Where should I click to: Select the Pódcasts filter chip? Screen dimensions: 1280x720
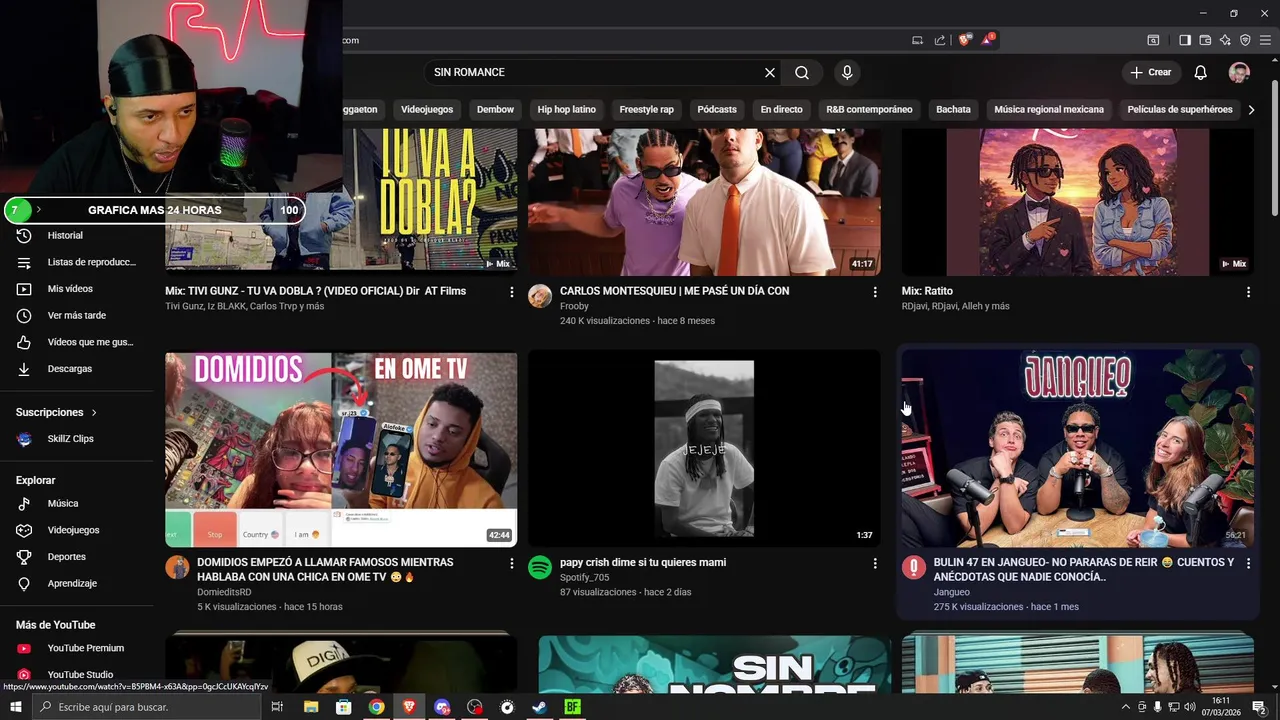click(x=717, y=109)
